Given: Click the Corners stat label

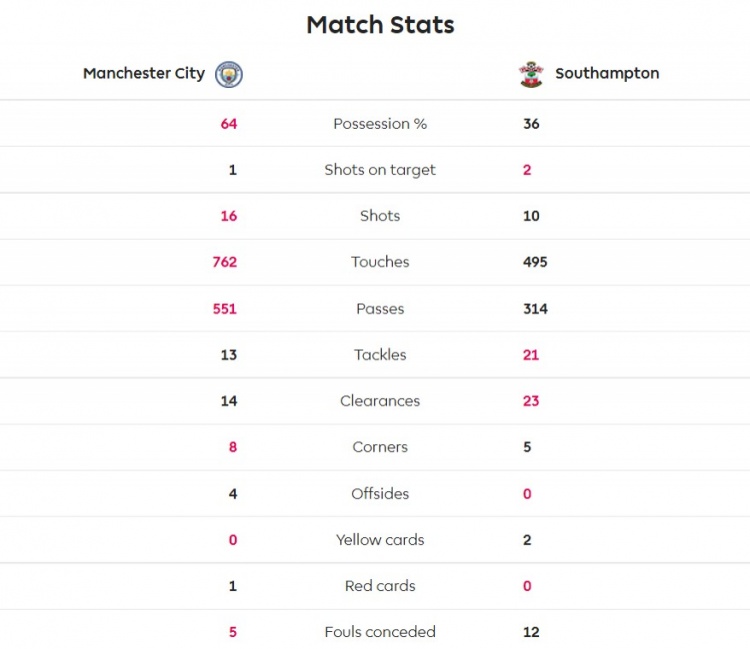Looking at the screenshot, I should [x=380, y=447].
